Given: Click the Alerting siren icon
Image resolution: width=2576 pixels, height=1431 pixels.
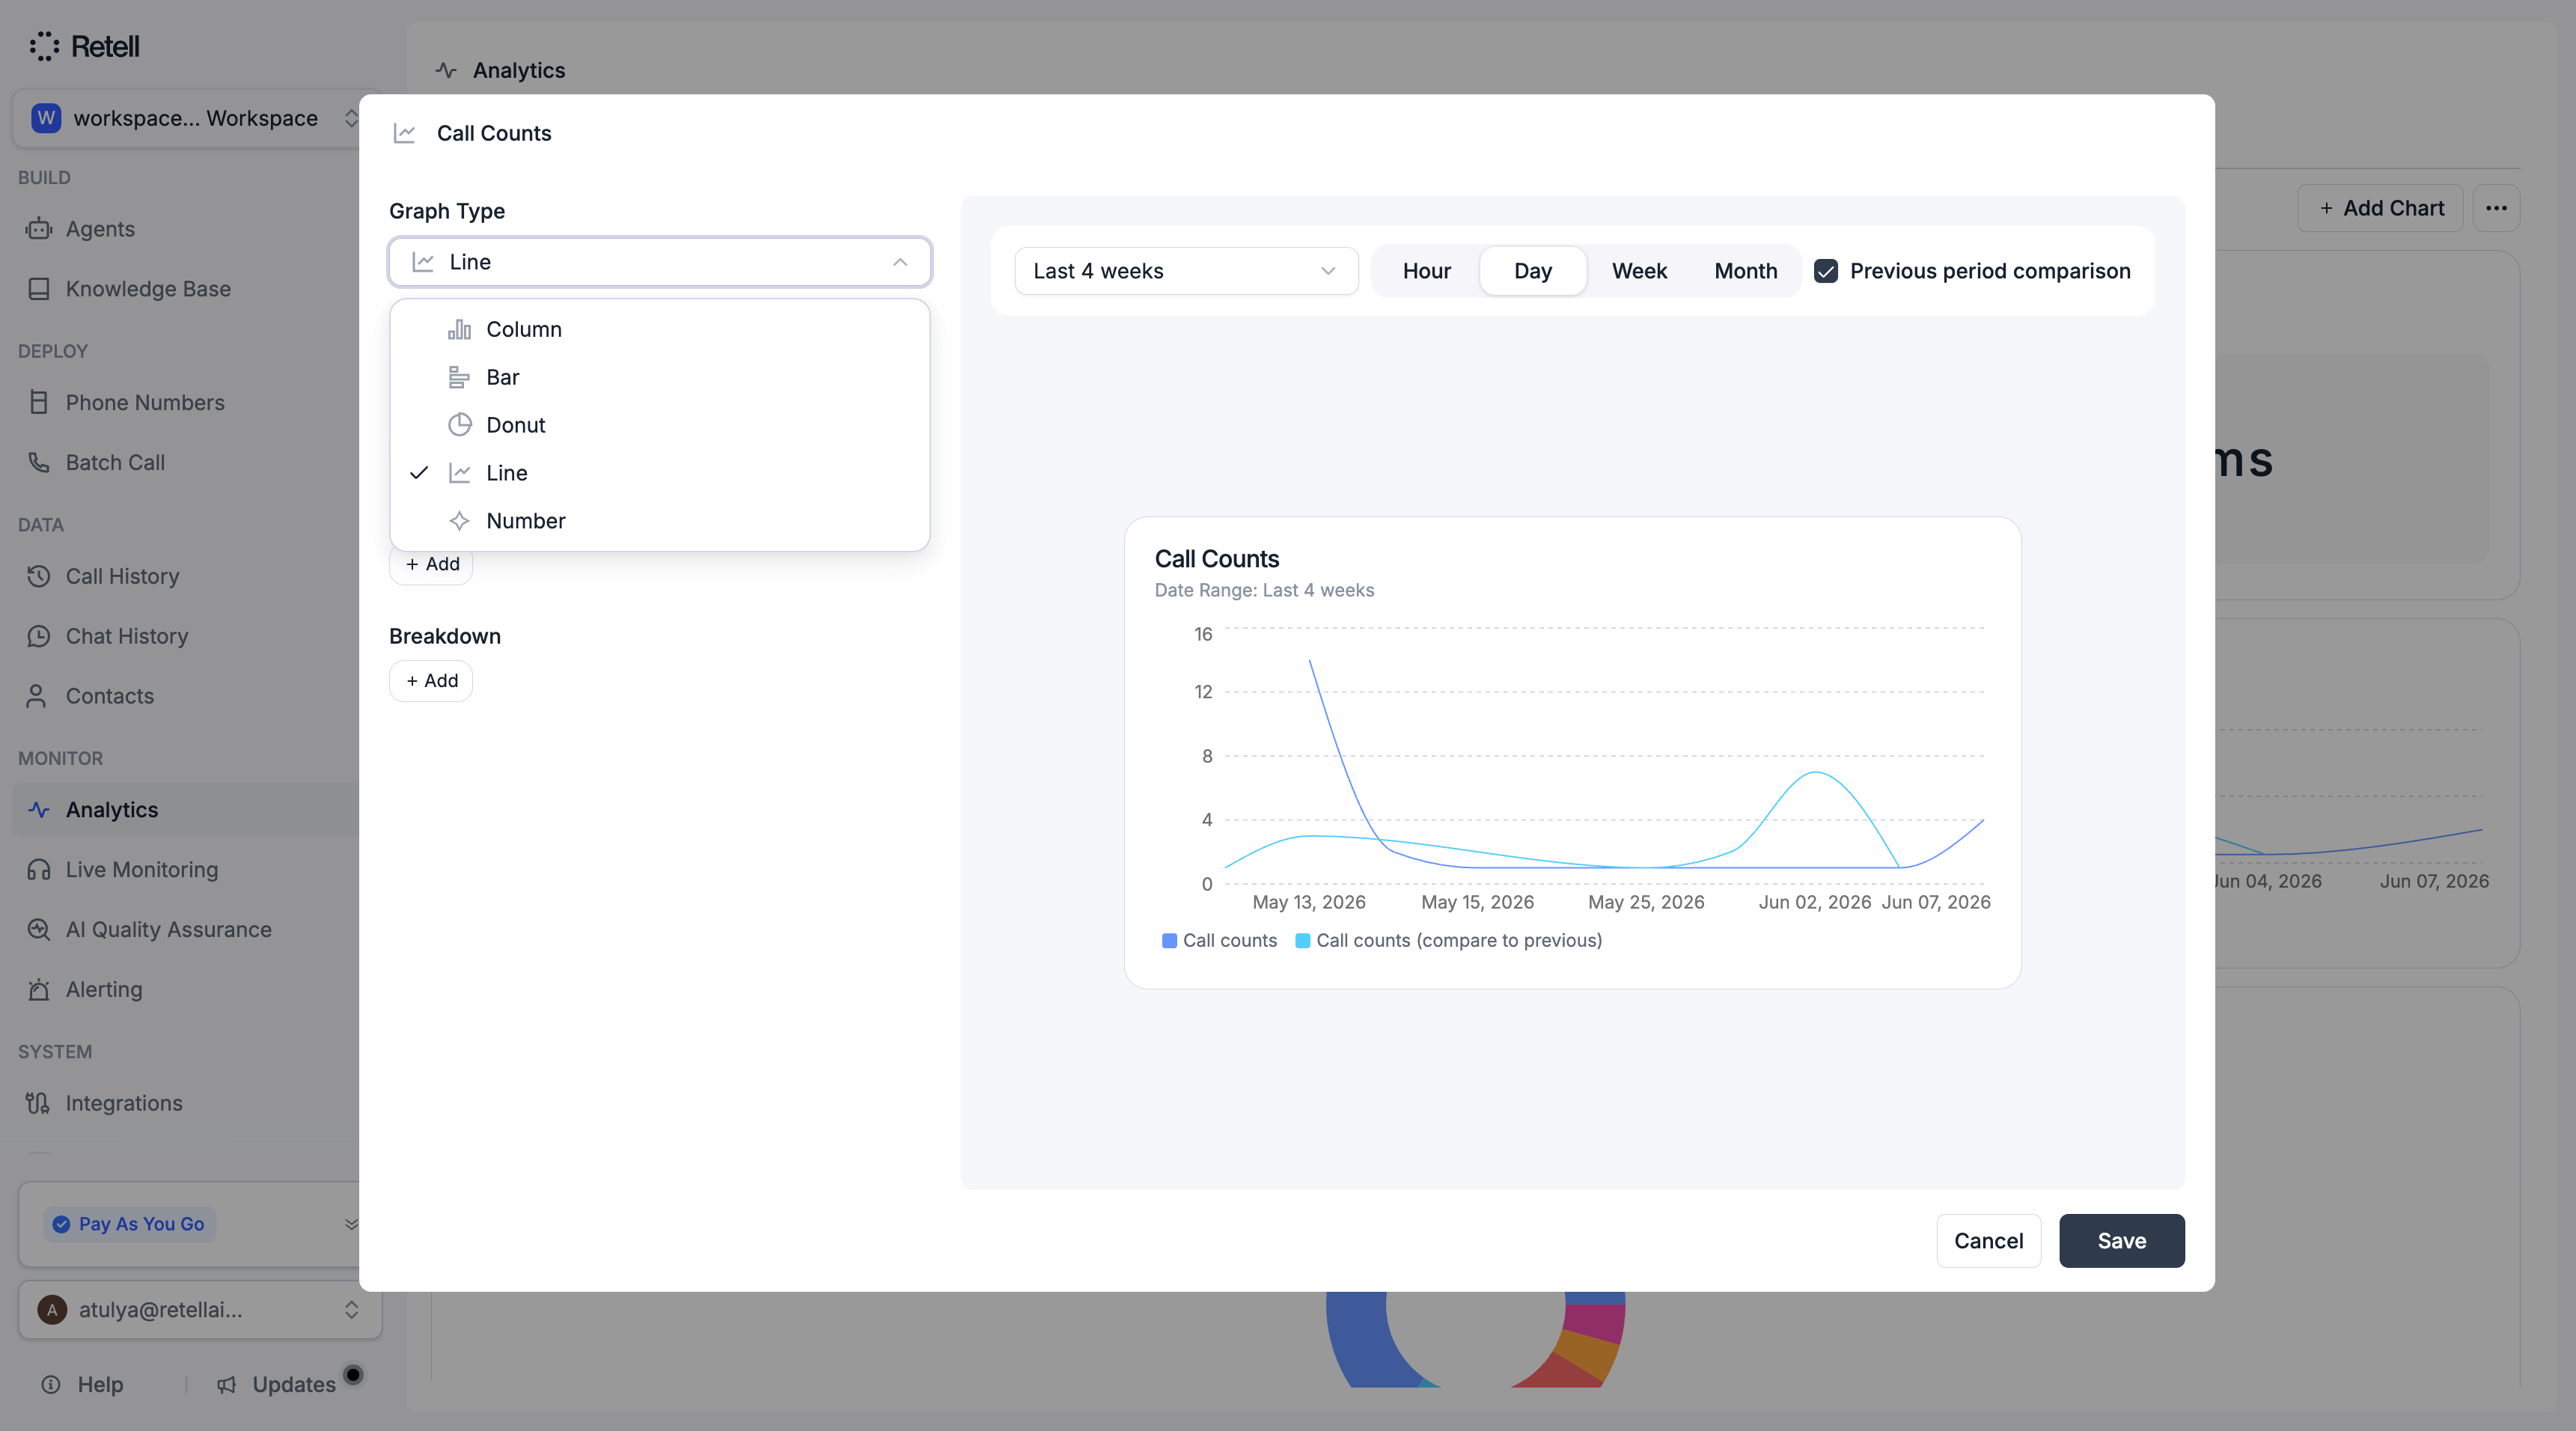Looking at the screenshot, I should (x=39, y=989).
